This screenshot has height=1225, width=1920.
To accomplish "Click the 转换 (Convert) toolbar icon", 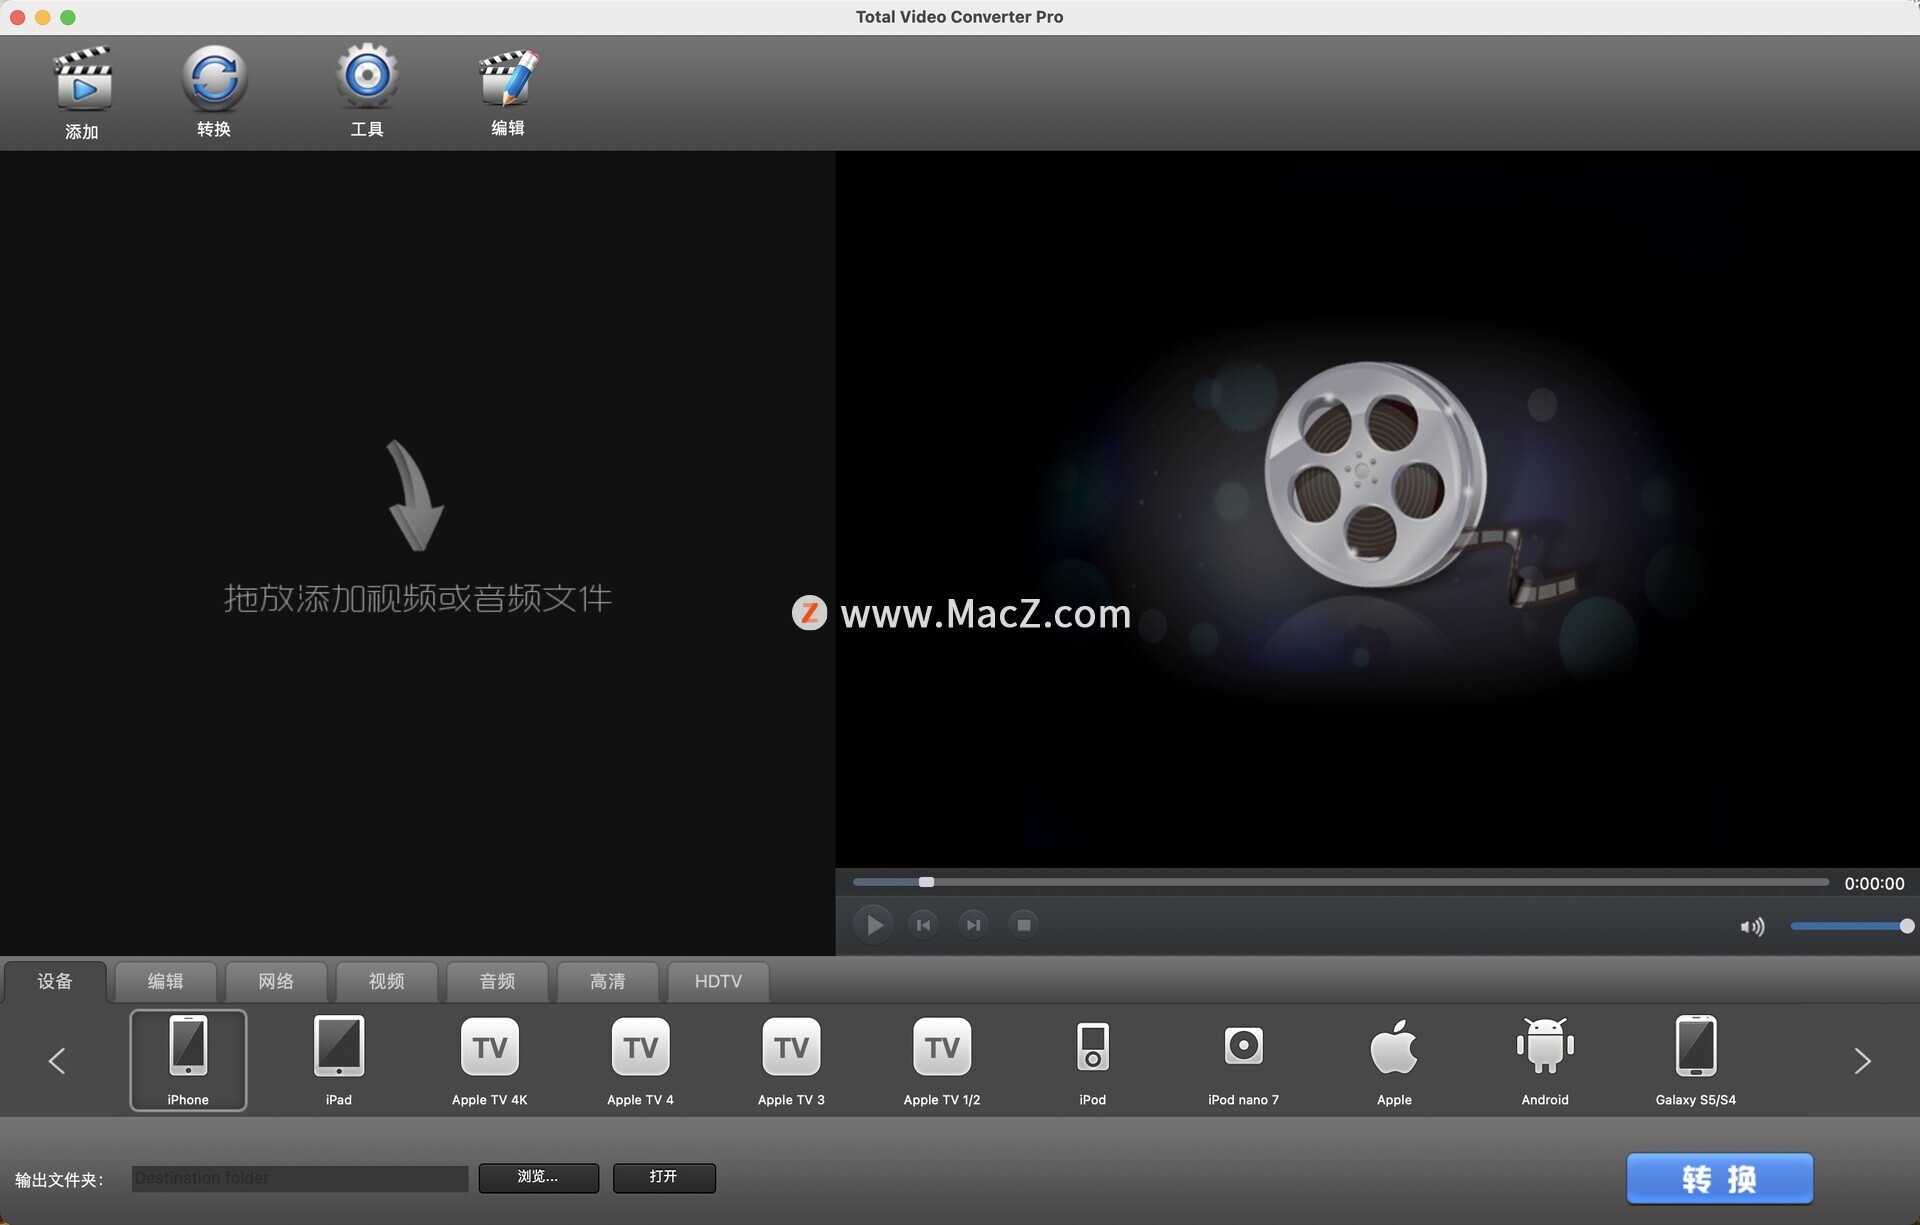I will 214,78.
